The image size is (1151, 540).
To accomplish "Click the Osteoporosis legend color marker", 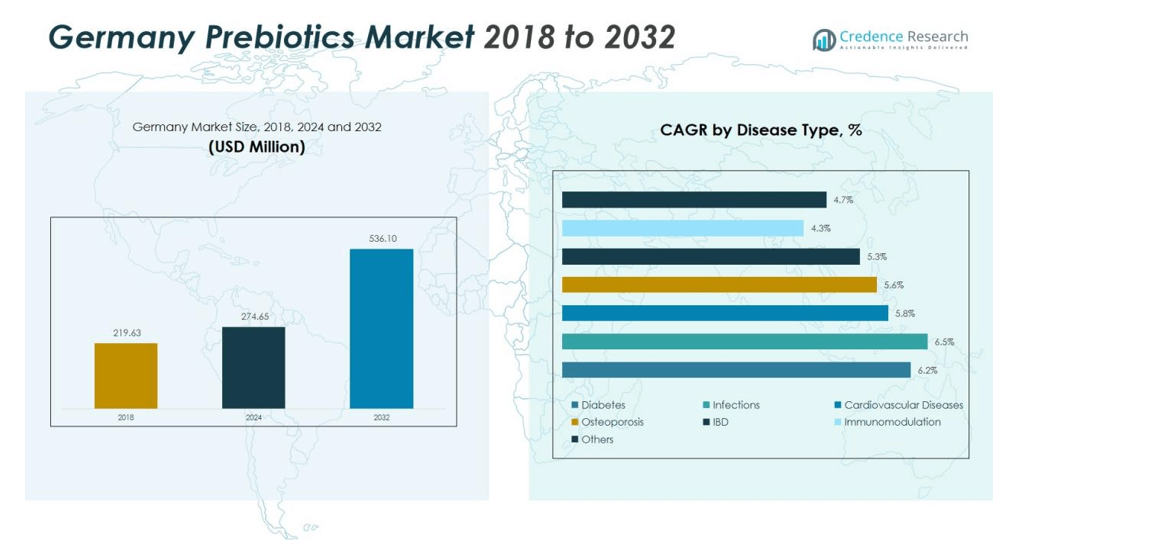I will (x=575, y=422).
